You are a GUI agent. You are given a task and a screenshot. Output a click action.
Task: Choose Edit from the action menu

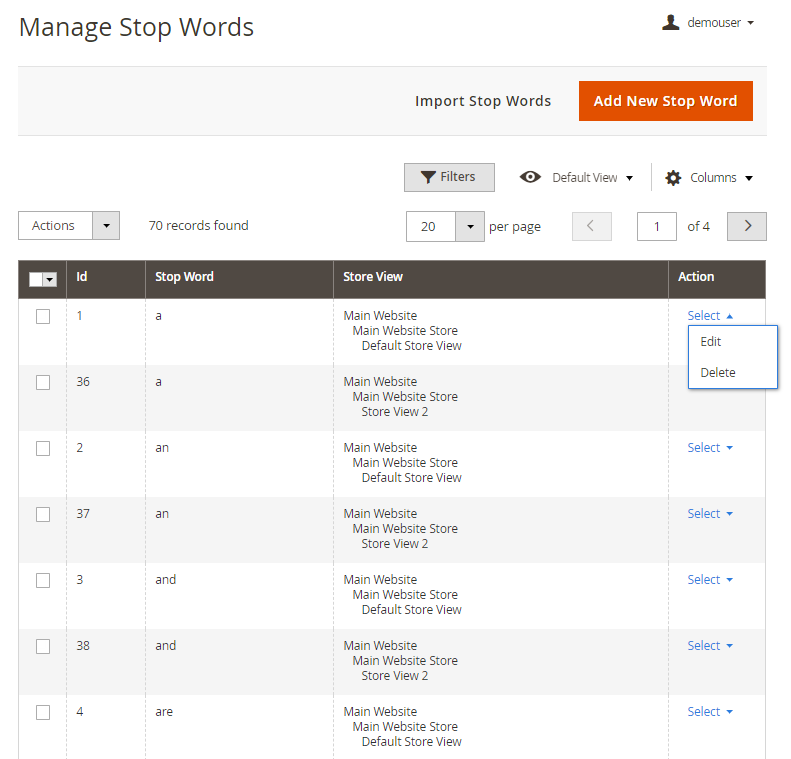point(711,342)
